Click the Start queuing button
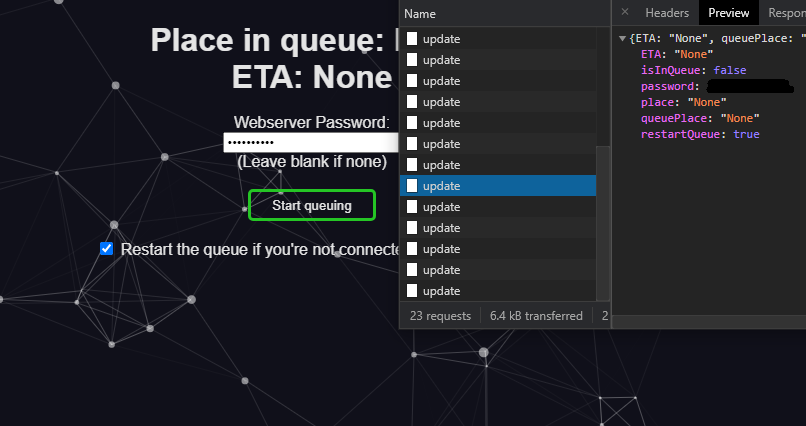806x426 pixels. (312, 206)
